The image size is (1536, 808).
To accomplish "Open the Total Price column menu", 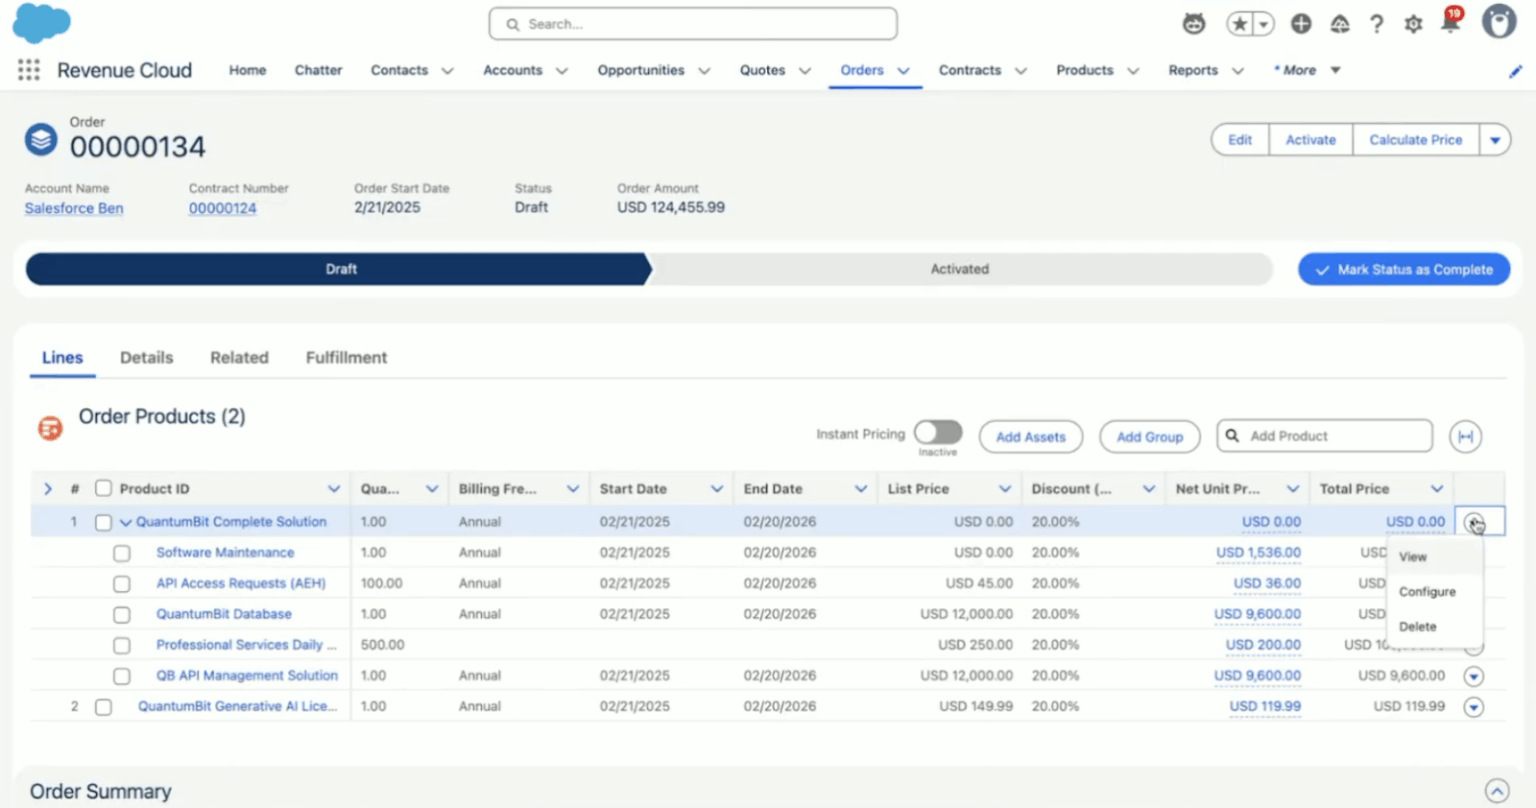I will [1437, 489].
